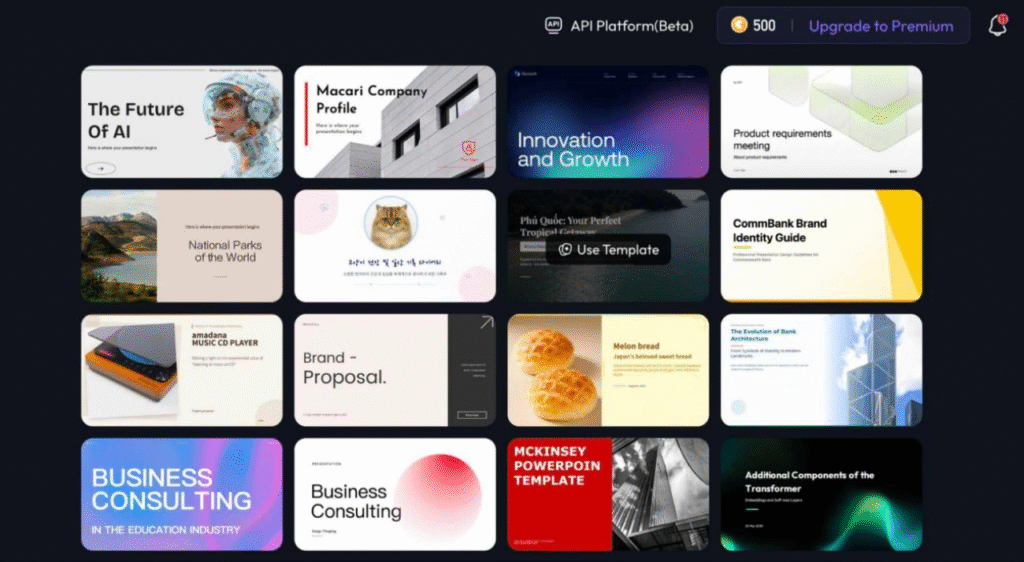Click Upgrade to Premium
The image size is (1024, 562).
[880, 26]
